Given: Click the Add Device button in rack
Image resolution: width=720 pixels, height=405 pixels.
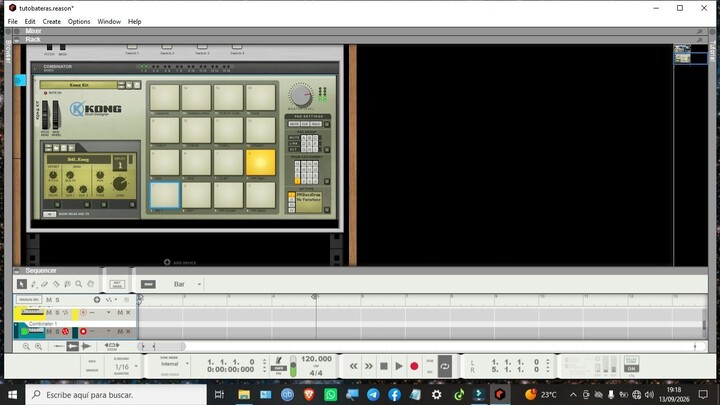Looking at the screenshot, I should pos(180,263).
